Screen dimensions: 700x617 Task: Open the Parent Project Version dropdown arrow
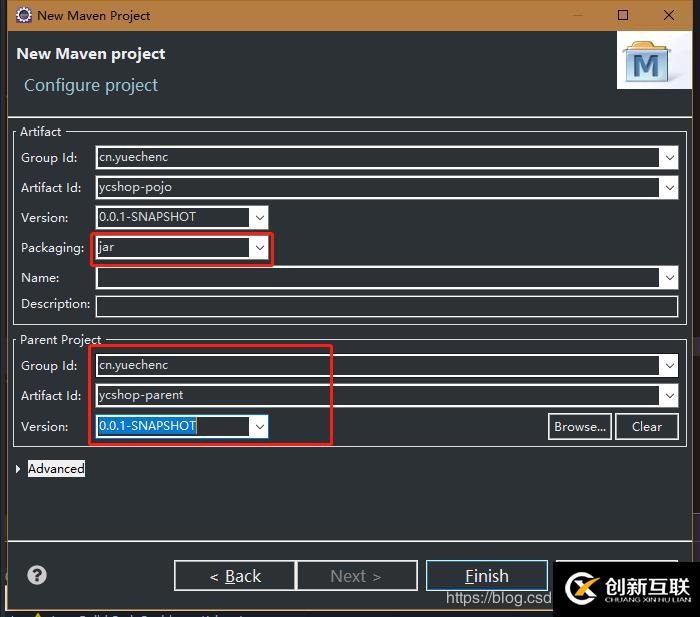click(x=259, y=426)
